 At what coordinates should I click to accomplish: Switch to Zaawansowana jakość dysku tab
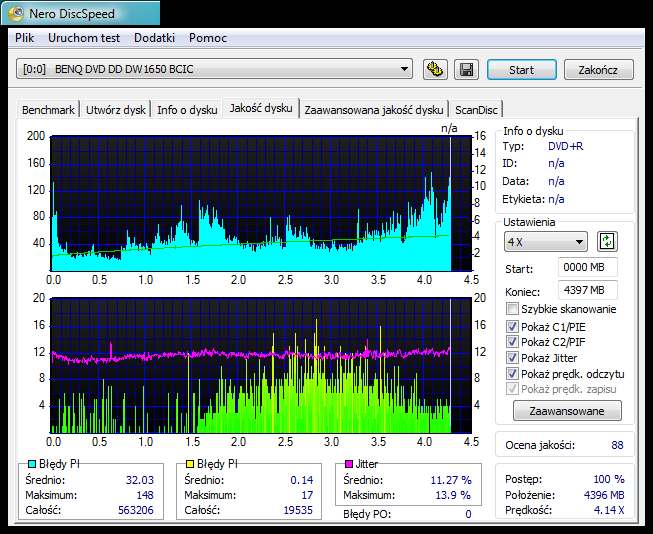pyautogui.click(x=374, y=110)
